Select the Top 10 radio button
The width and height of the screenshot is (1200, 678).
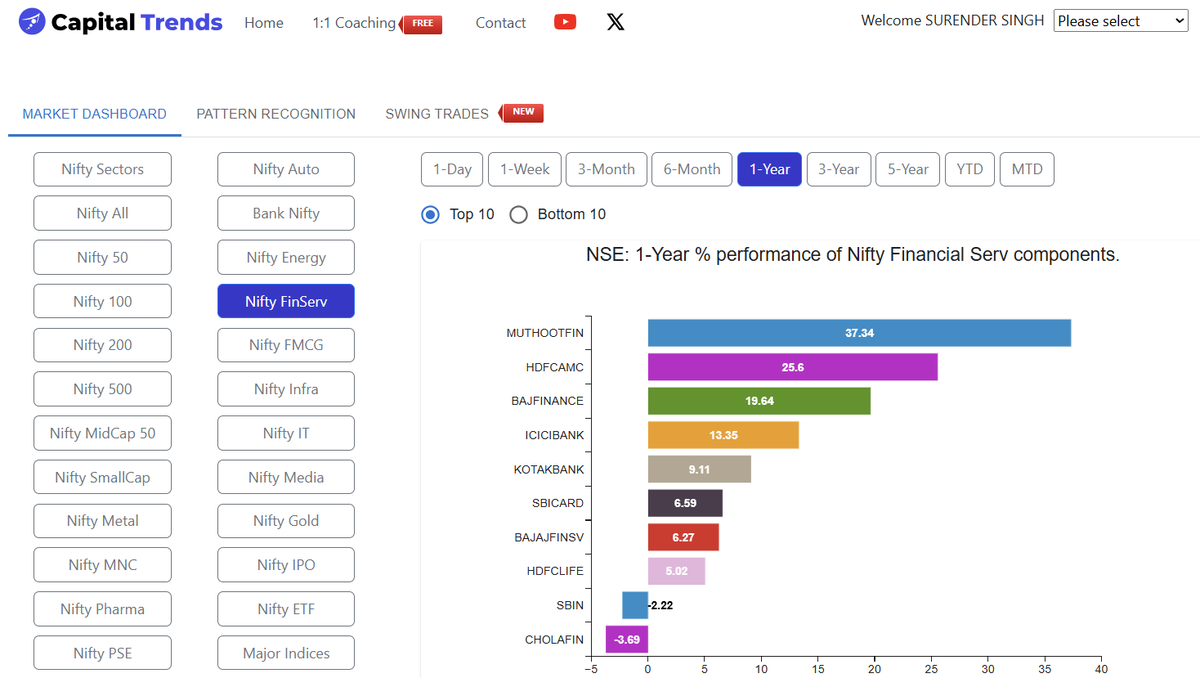(x=431, y=214)
